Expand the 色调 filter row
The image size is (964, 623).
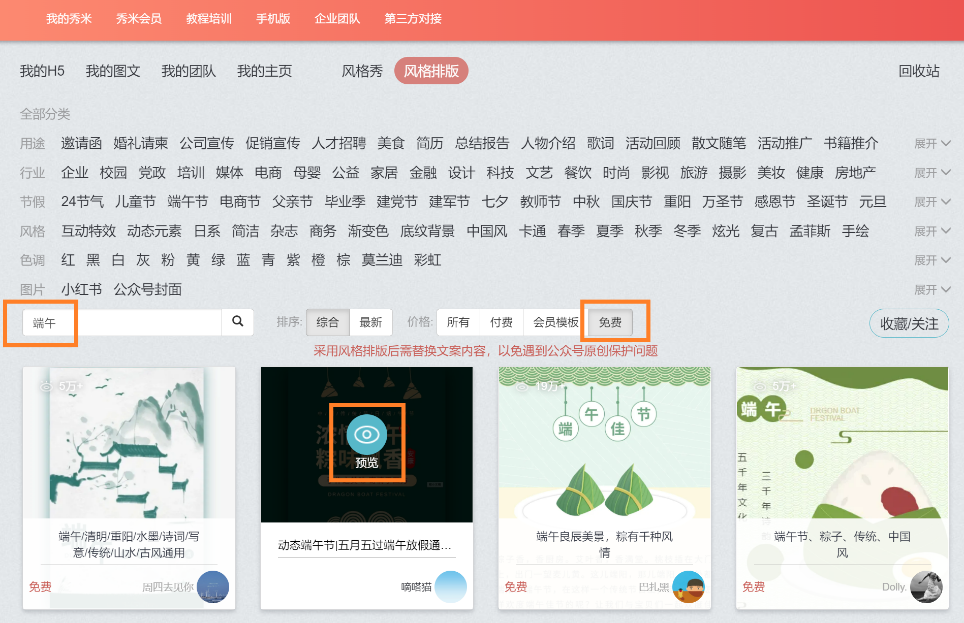coord(930,259)
